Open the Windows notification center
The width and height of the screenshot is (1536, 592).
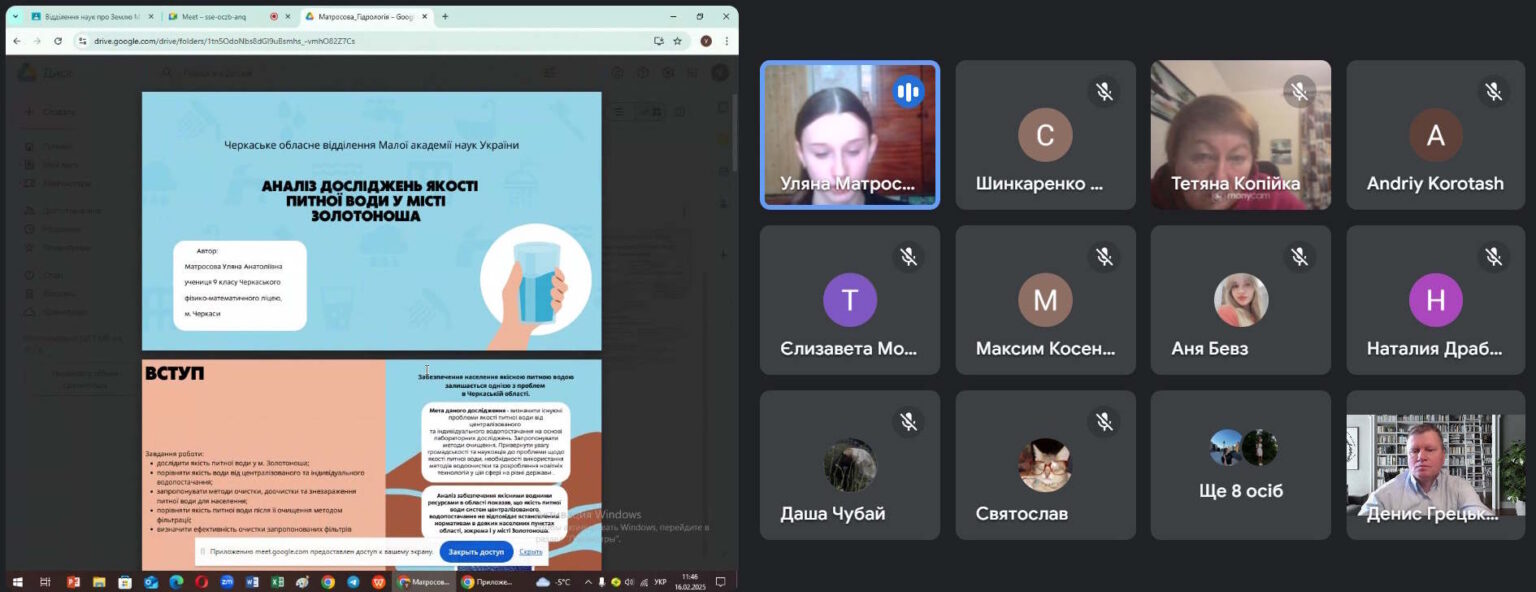tap(720, 582)
